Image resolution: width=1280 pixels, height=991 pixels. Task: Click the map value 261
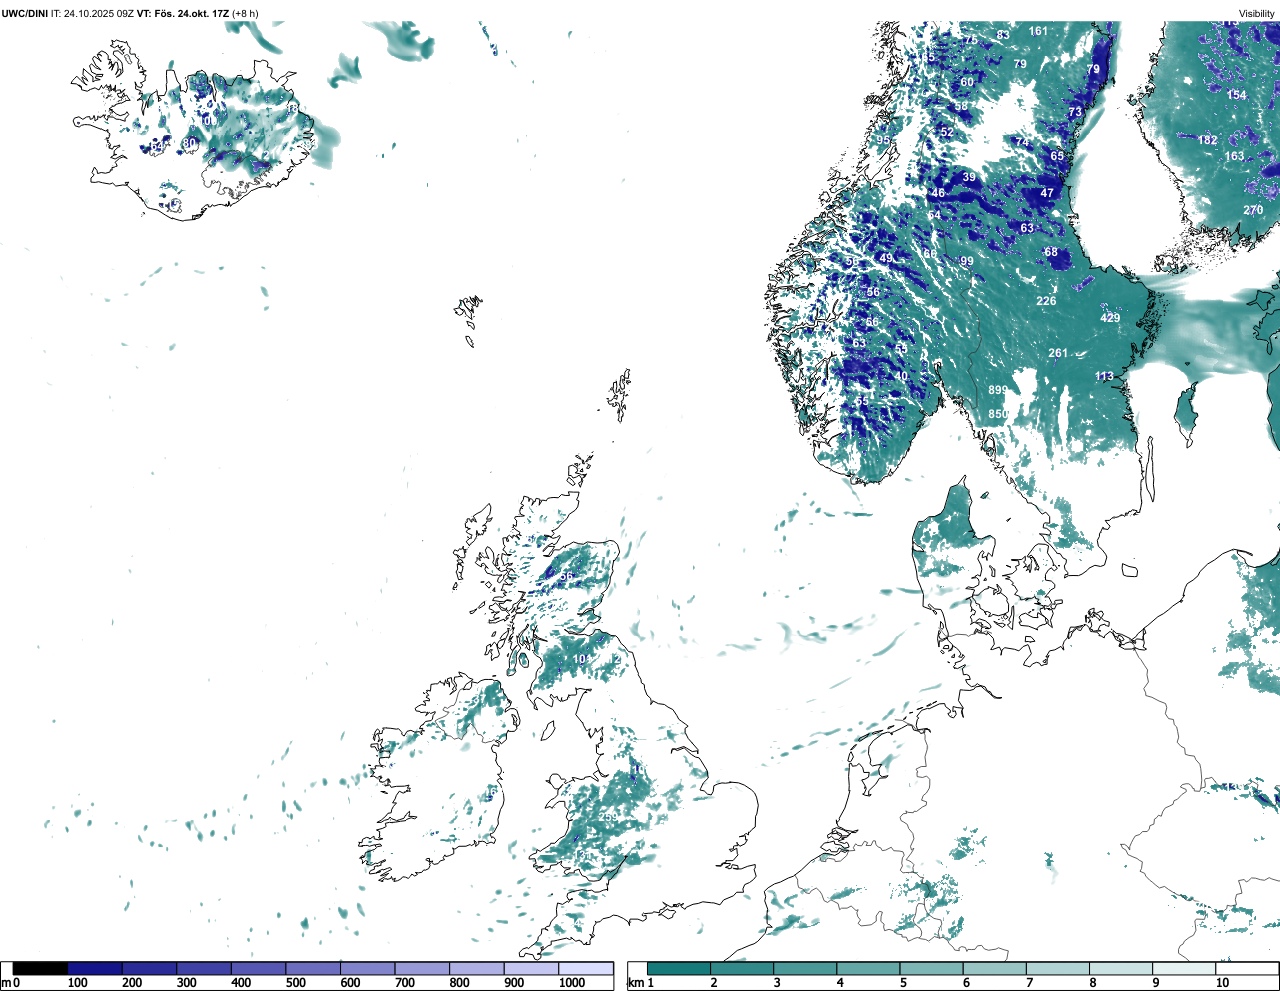coord(1058,354)
